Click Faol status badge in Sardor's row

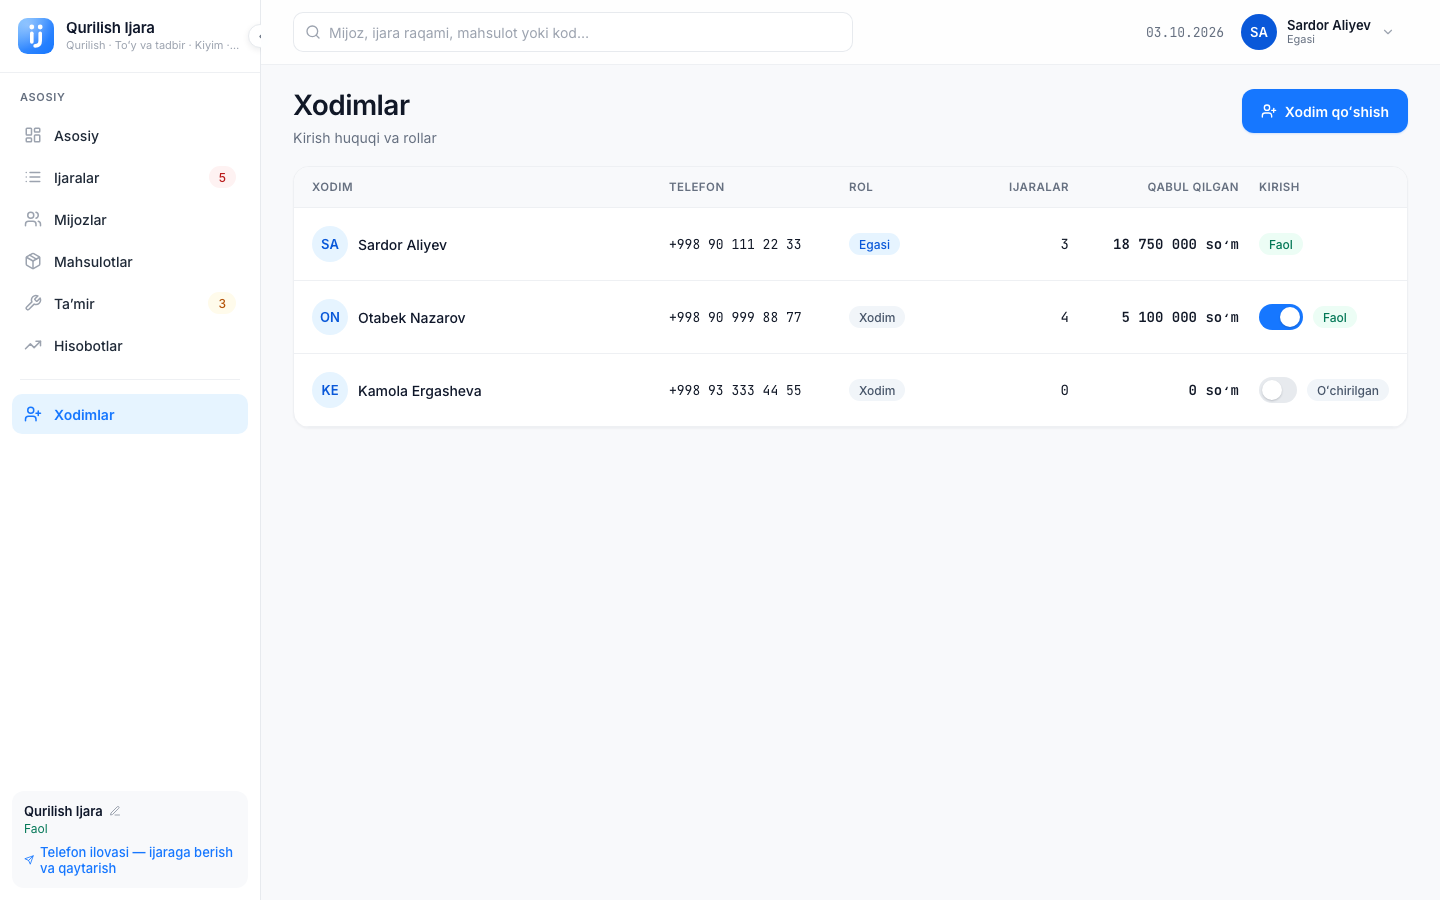(x=1281, y=244)
